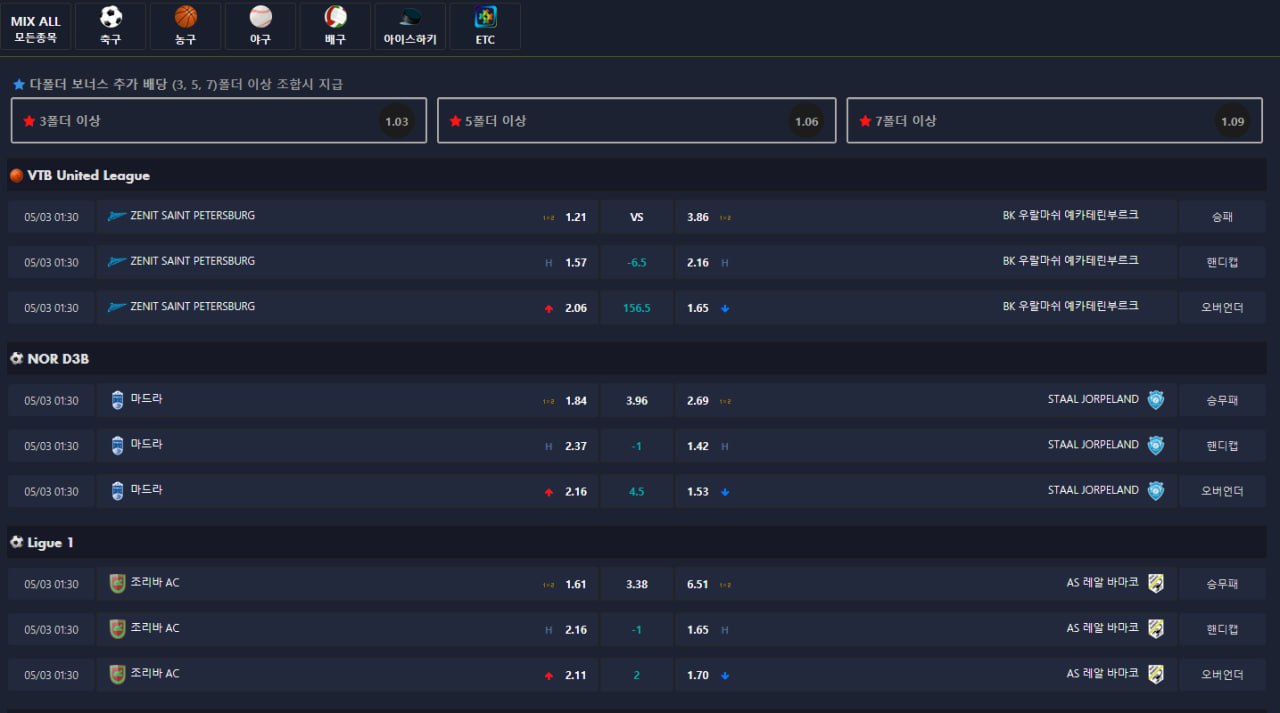Click the 핸디캡 label in the NOR D3B section

(1222, 446)
